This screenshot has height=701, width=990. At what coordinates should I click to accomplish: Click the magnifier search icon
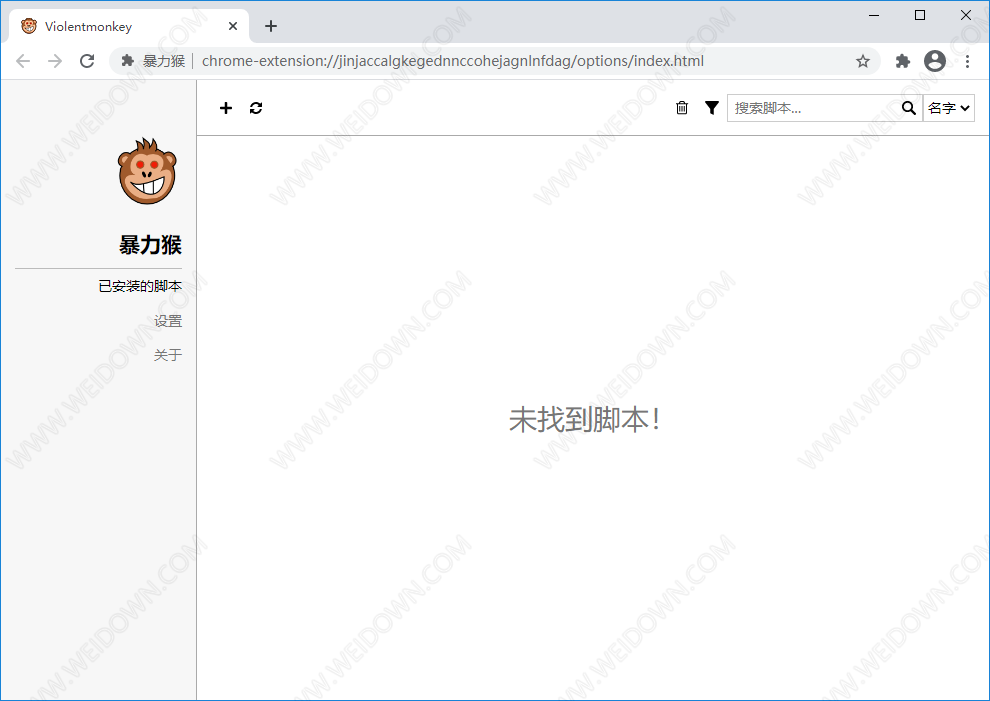coord(909,108)
